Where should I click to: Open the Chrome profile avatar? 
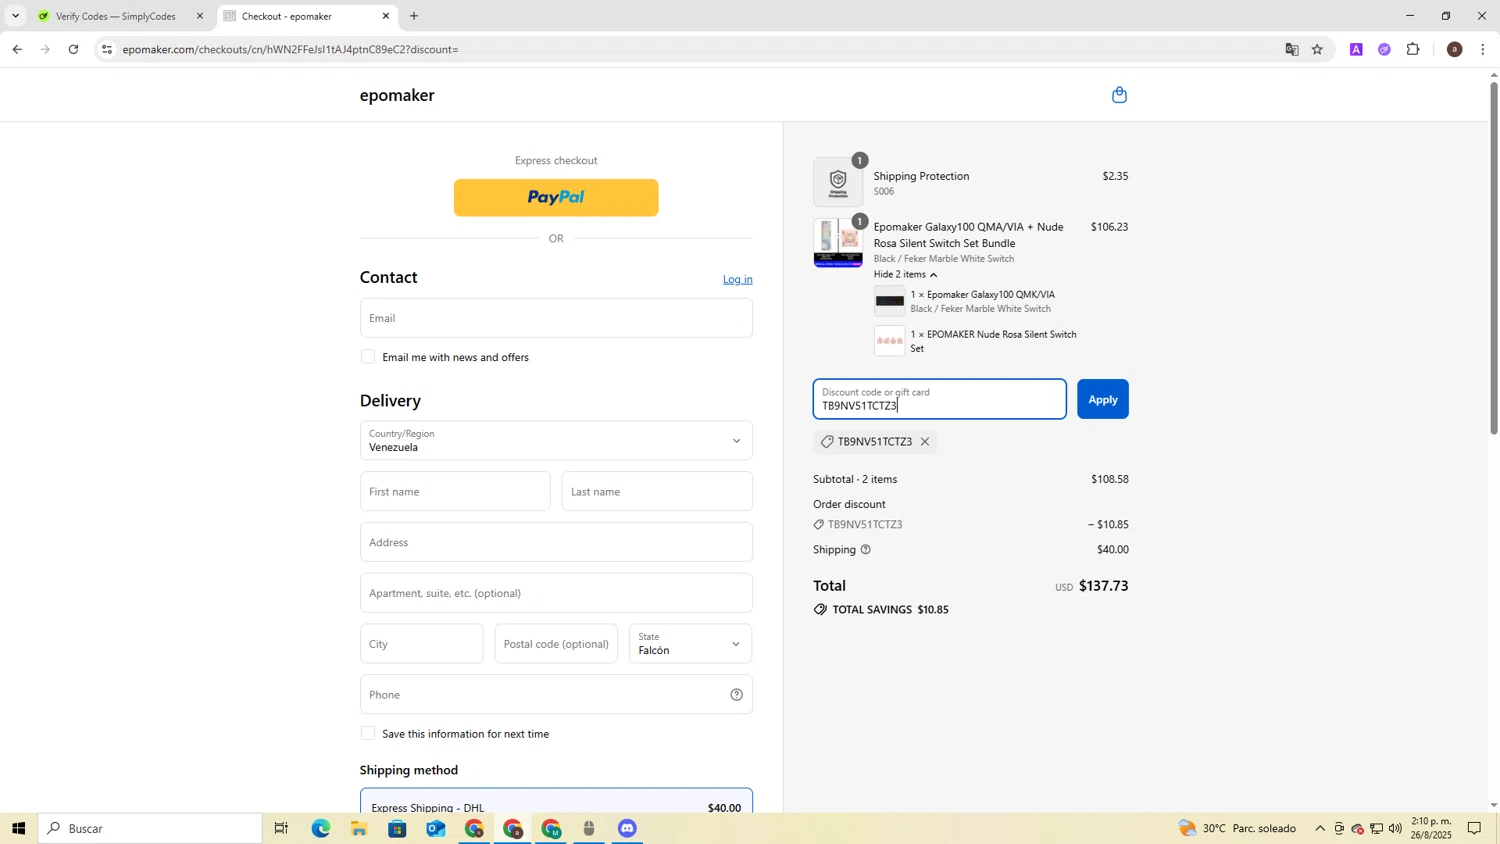tap(1454, 49)
